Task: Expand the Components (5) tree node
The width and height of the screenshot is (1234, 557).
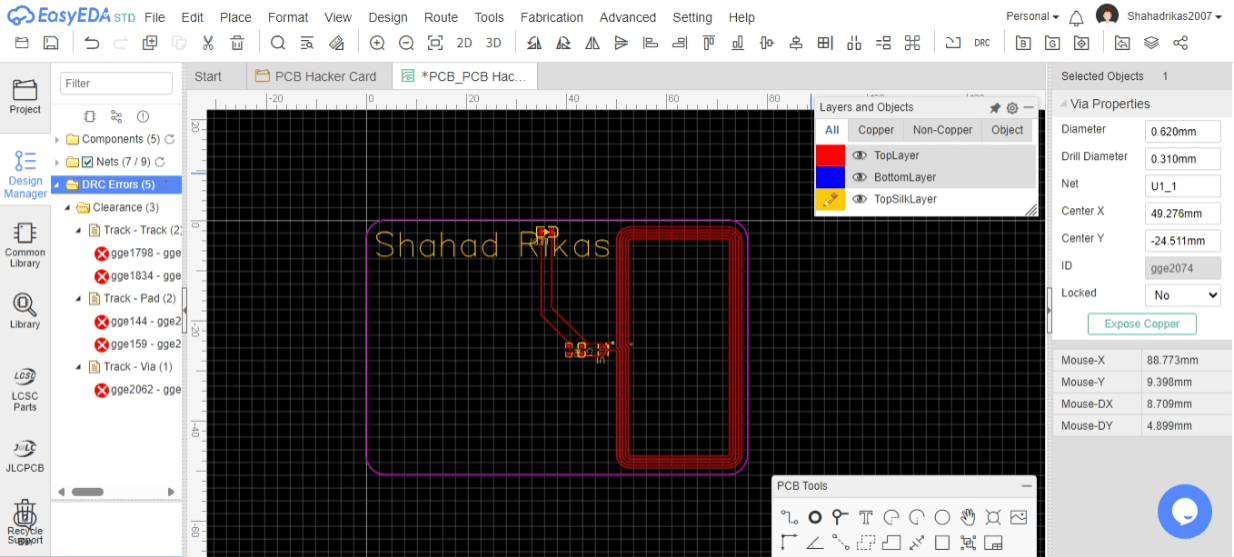Action: pyautogui.click(x=57, y=140)
